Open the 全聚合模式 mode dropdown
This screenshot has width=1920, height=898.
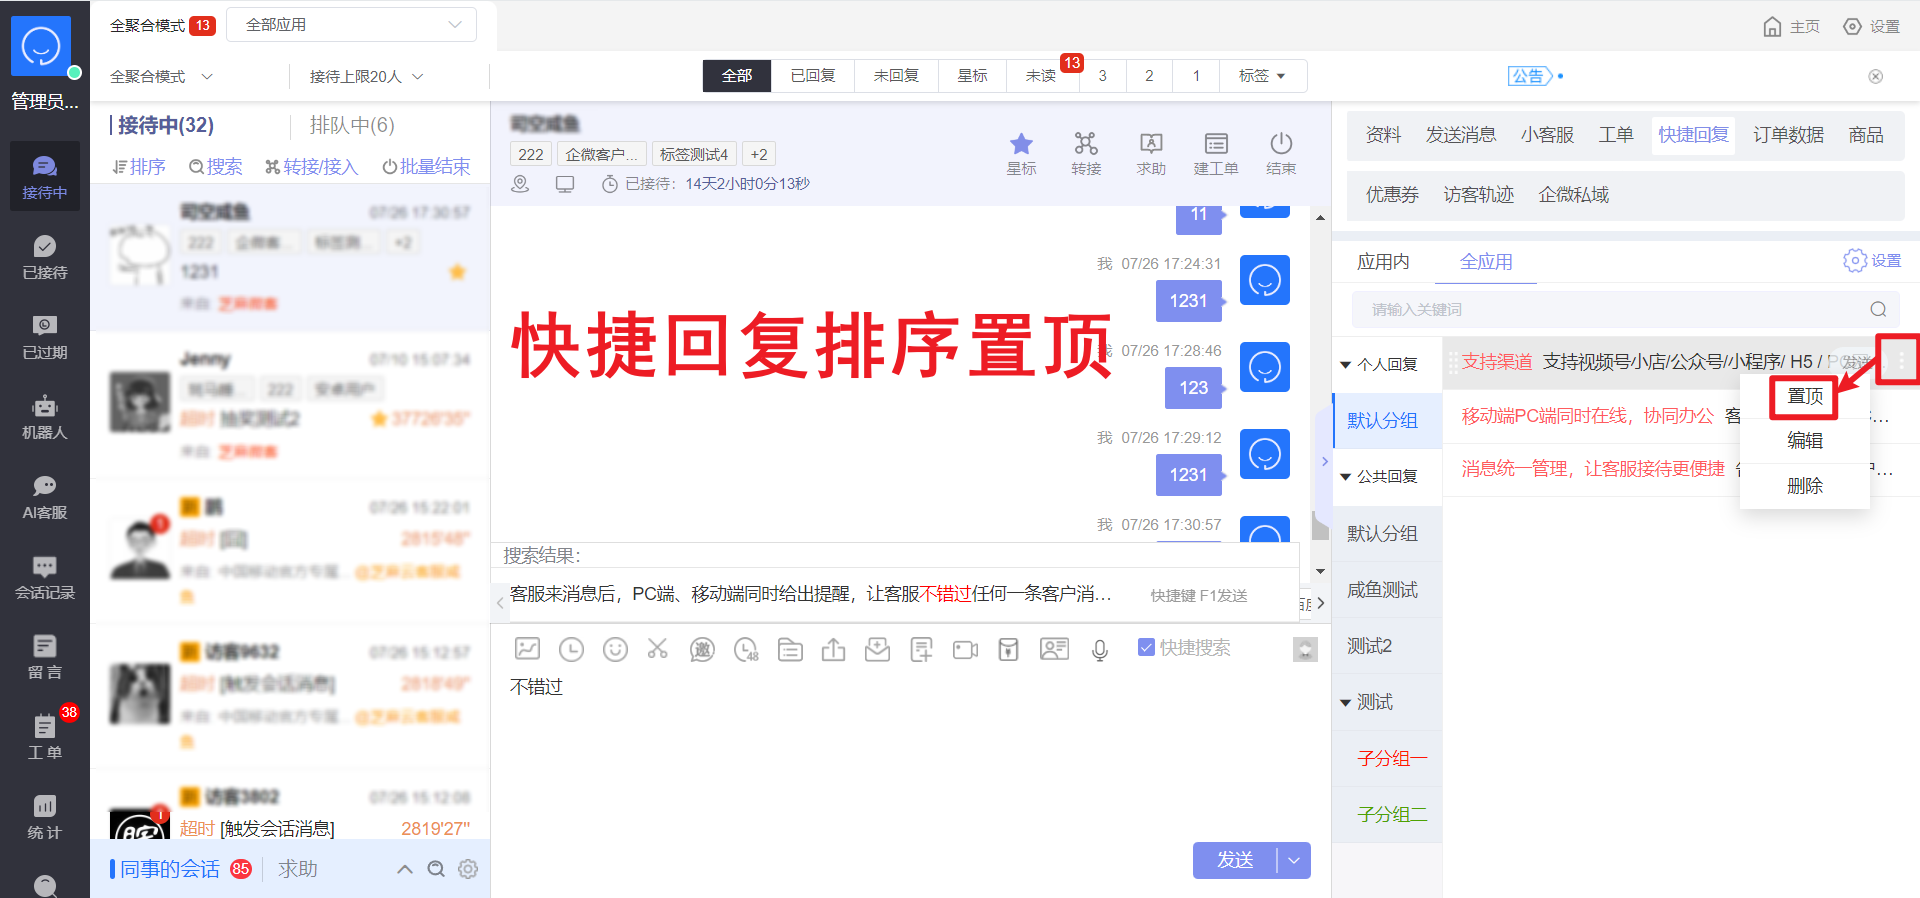pos(161,77)
